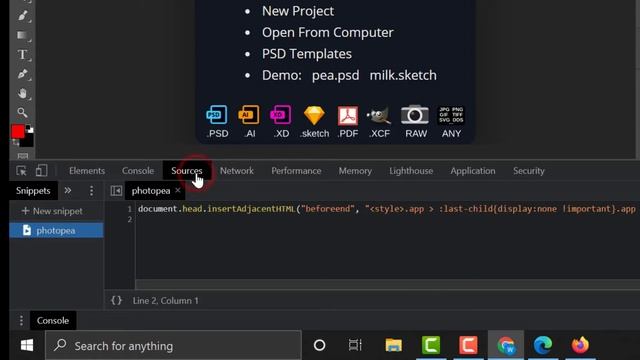The width and height of the screenshot is (640, 360).
Task: Open Microsoft Edge on taskbar
Action: click(543, 345)
